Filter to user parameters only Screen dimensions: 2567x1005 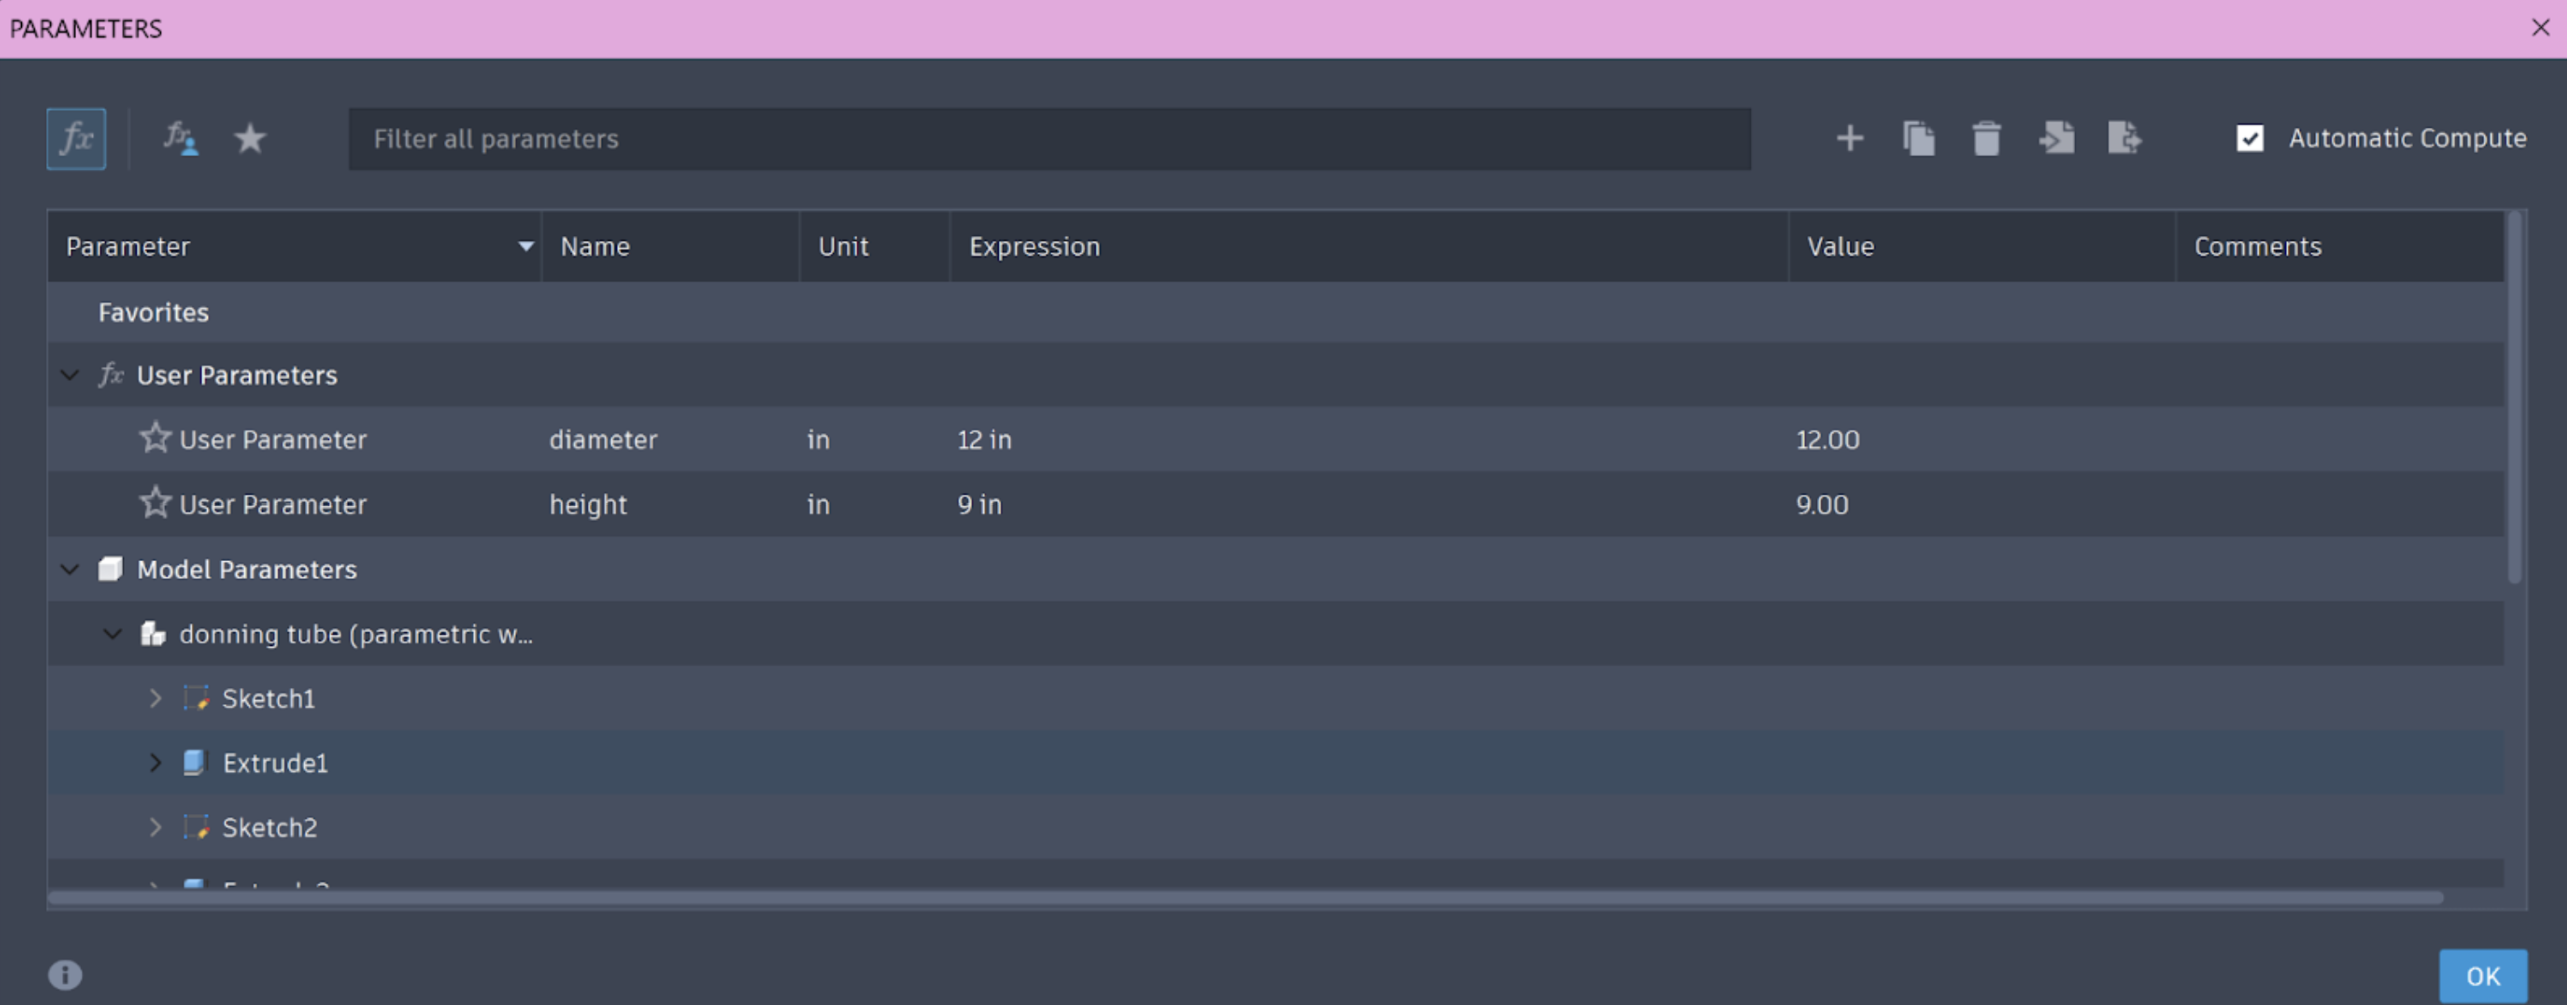click(x=180, y=138)
